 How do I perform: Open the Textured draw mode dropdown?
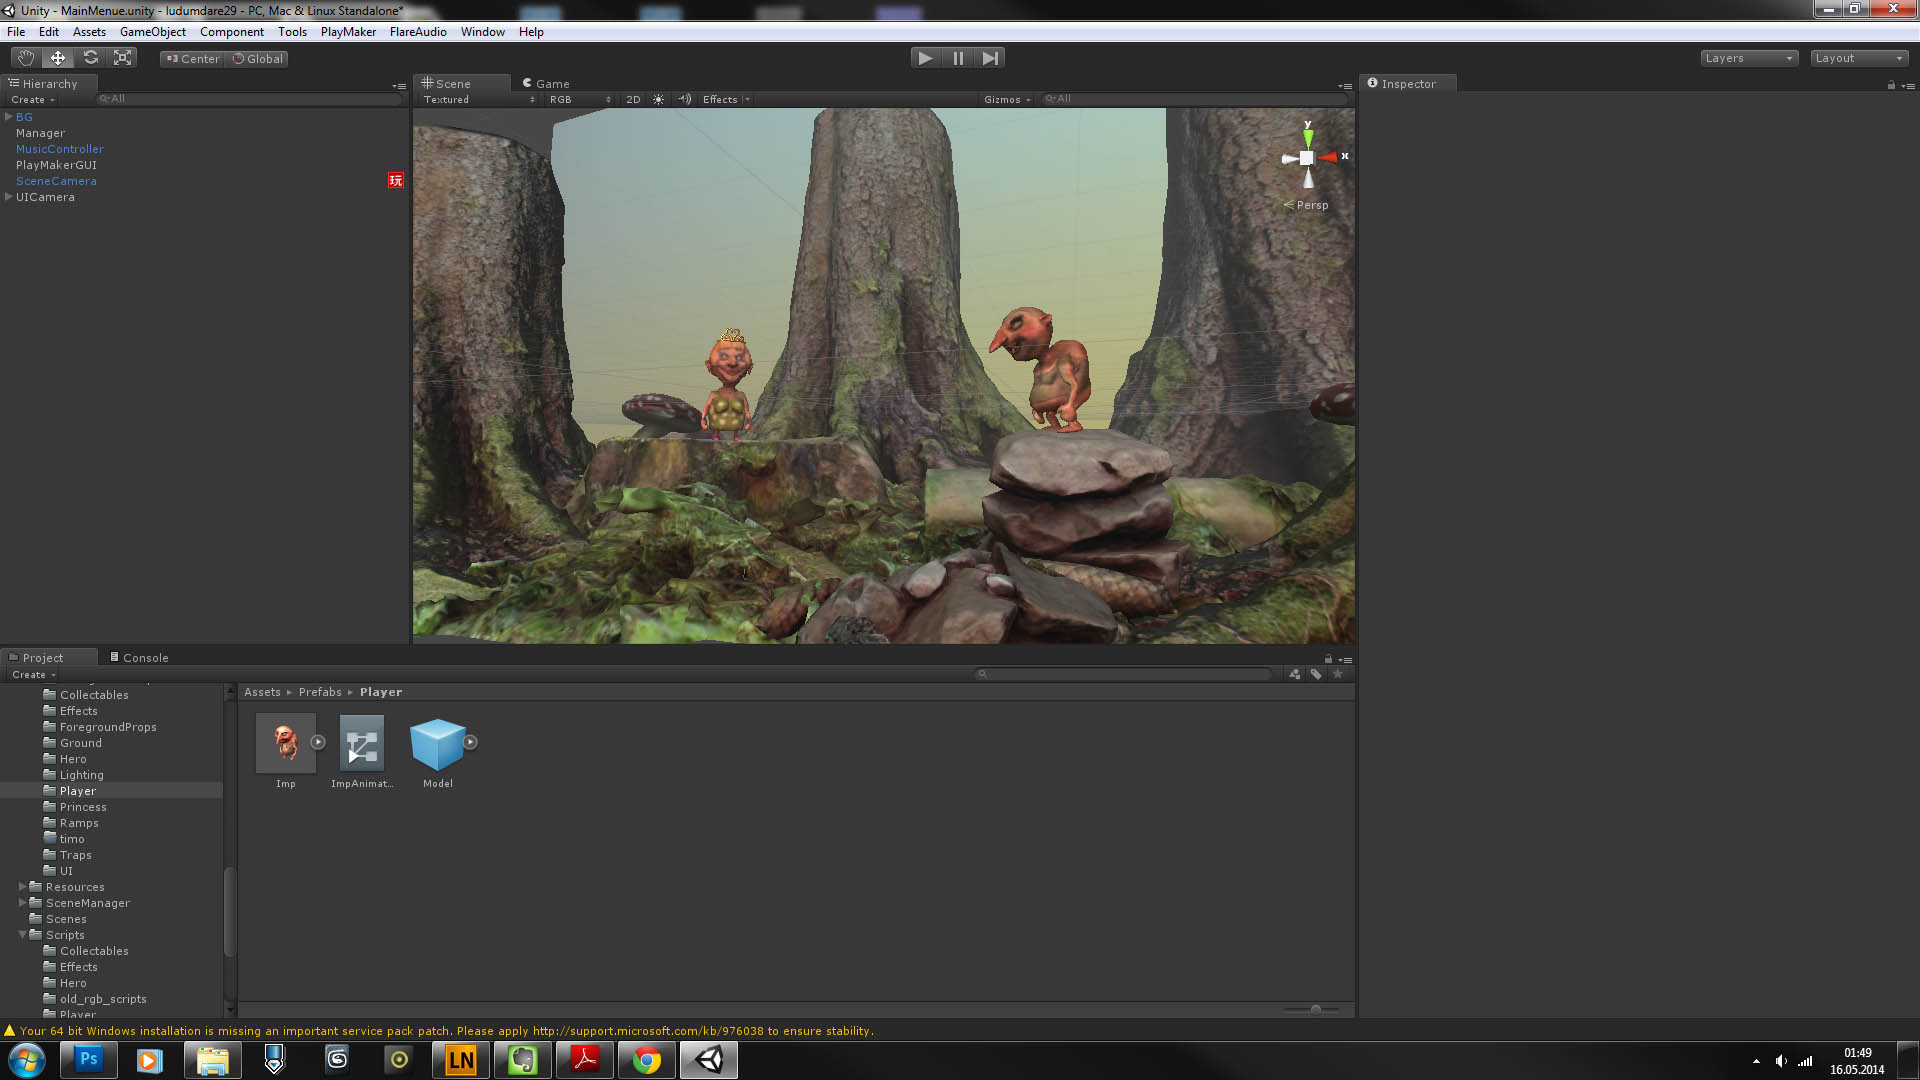pyautogui.click(x=478, y=99)
